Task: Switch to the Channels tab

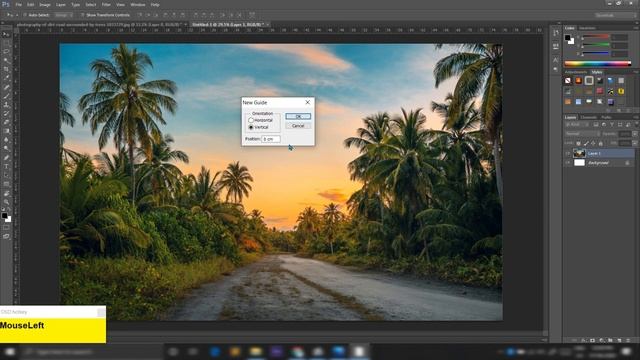Action: pyautogui.click(x=589, y=117)
